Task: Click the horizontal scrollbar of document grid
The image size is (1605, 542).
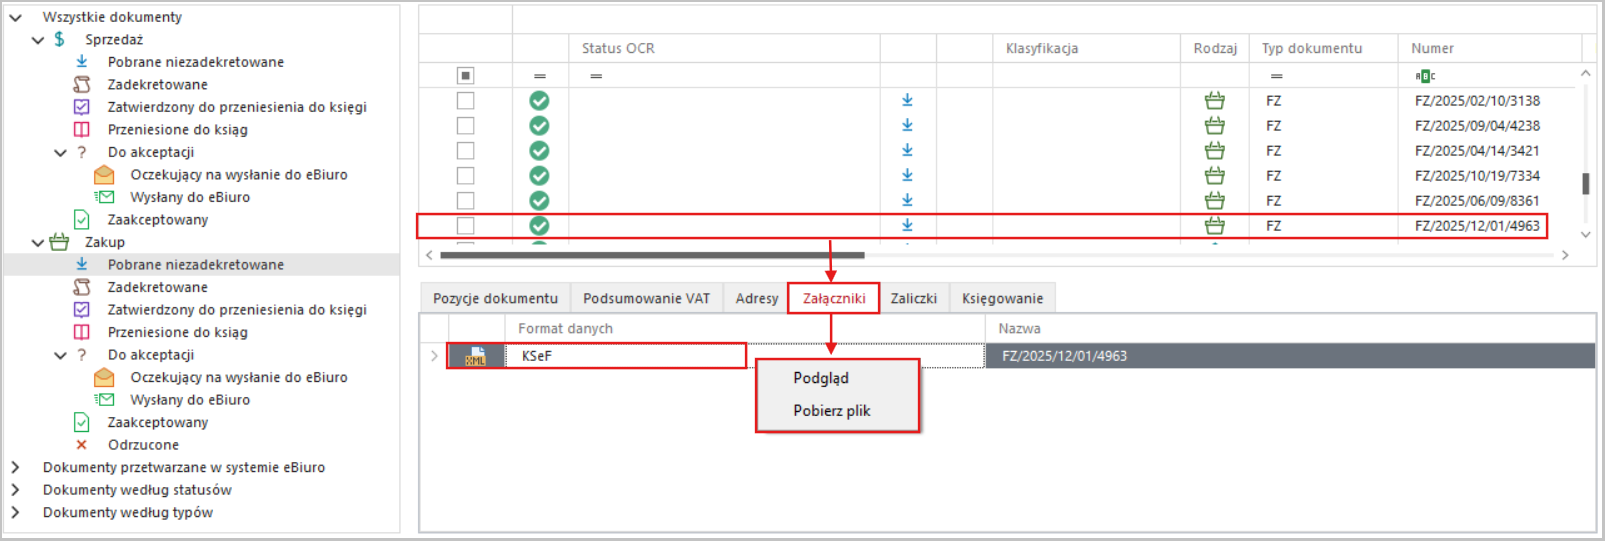Action: point(650,255)
